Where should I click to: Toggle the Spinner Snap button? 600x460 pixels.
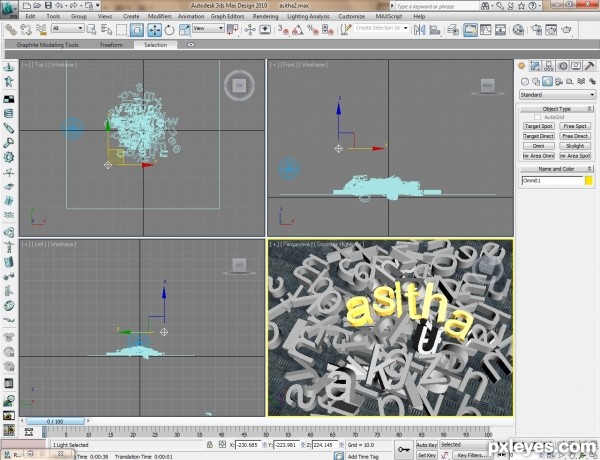[328, 29]
